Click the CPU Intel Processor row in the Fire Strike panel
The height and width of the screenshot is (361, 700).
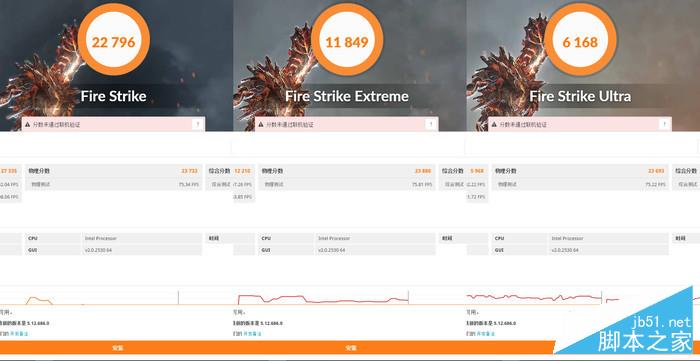point(114,238)
